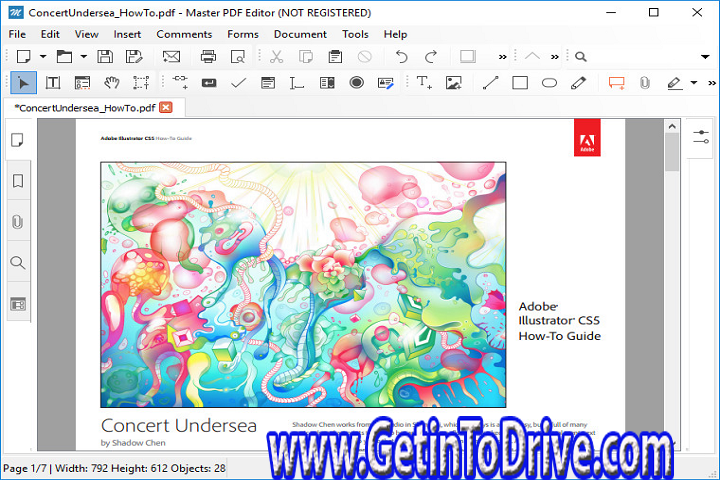Open the Tools menu
This screenshot has height=480, width=720.
click(x=355, y=34)
